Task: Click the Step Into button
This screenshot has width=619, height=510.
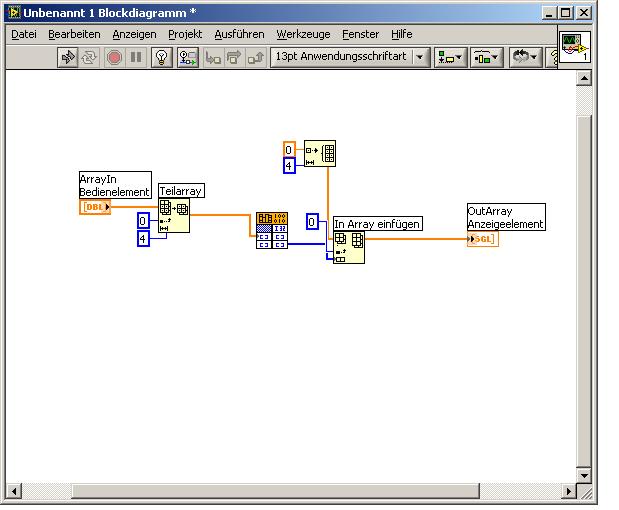Action: tap(213, 58)
